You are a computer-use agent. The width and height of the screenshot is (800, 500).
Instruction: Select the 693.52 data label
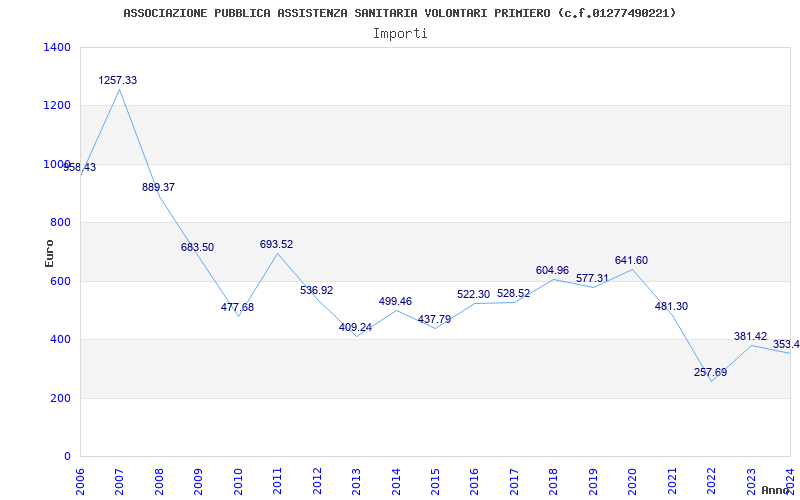coord(277,244)
